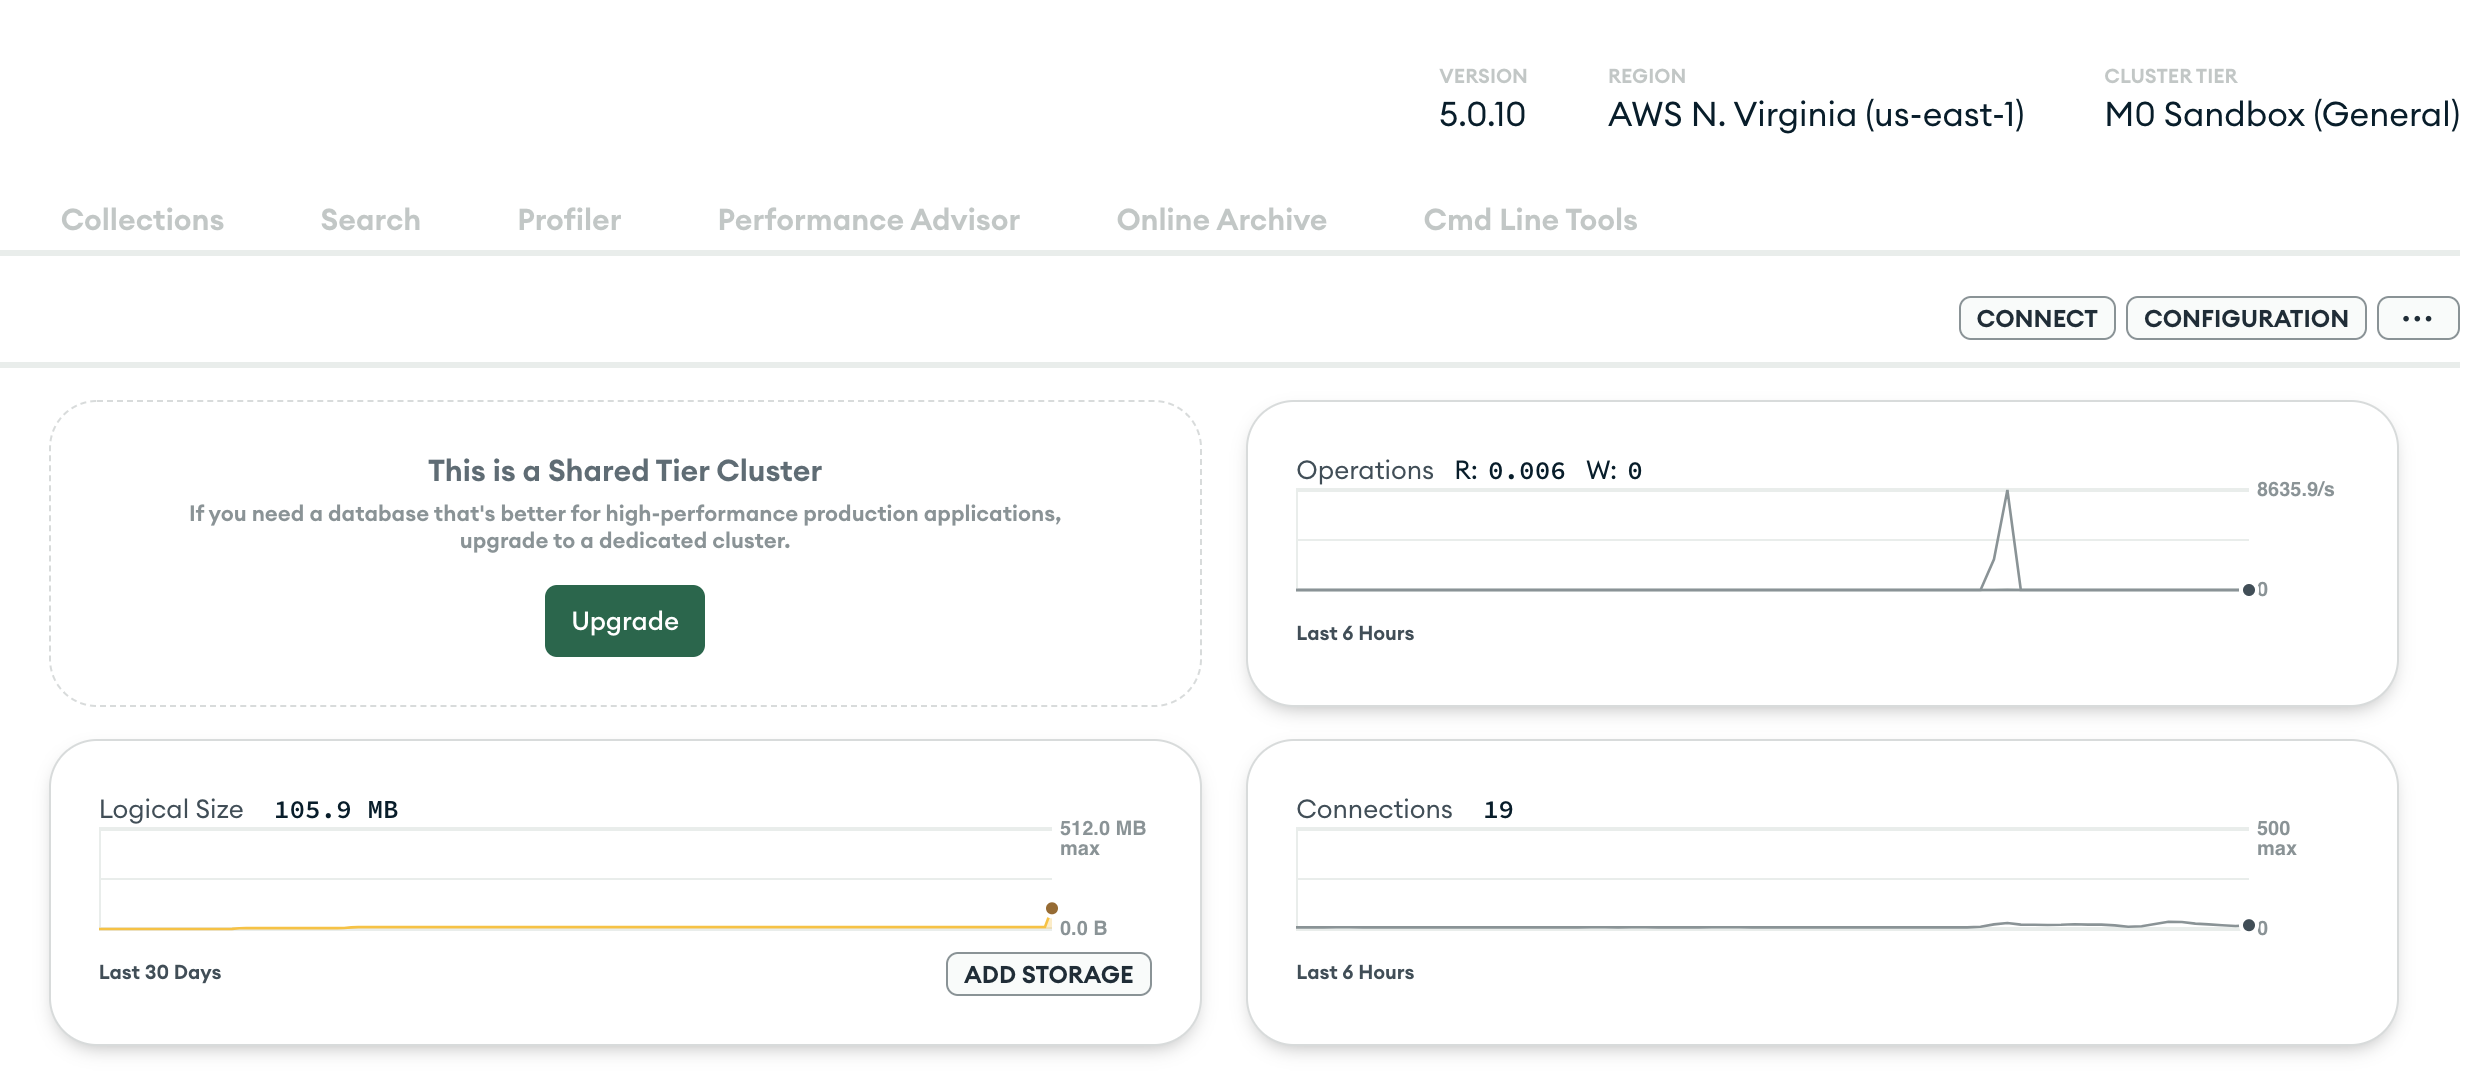2466x1080 pixels.
Task: Go to Performance Advisor tab
Action: point(868,220)
